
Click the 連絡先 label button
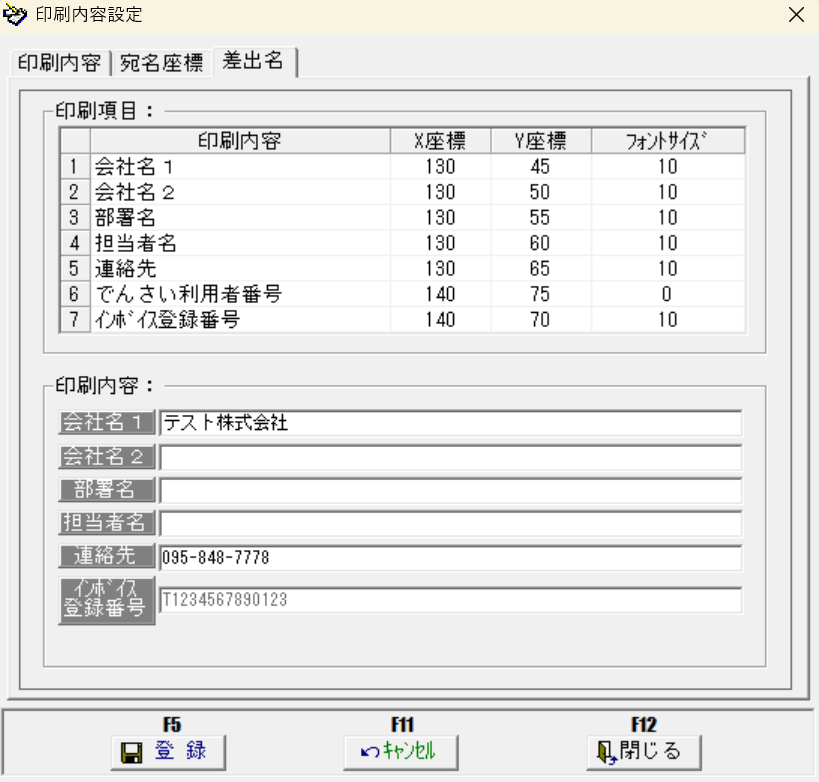click(x=106, y=558)
